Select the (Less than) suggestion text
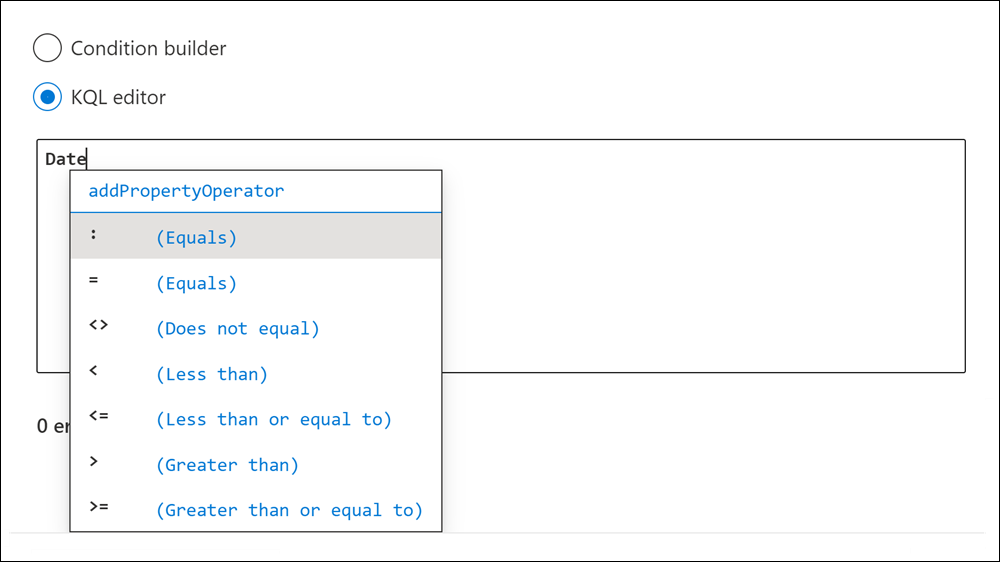The height and width of the screenshot is (562, 1000). coord(212,374)
